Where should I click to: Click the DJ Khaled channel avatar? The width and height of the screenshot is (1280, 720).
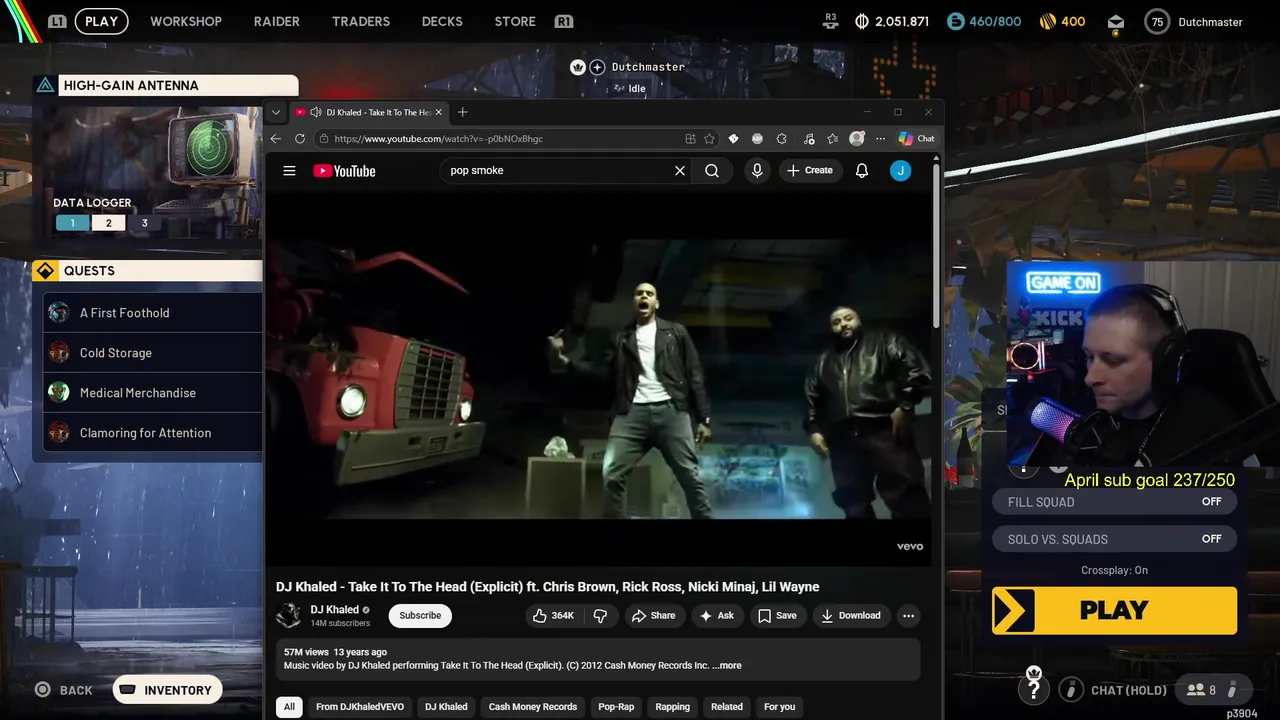289,616
